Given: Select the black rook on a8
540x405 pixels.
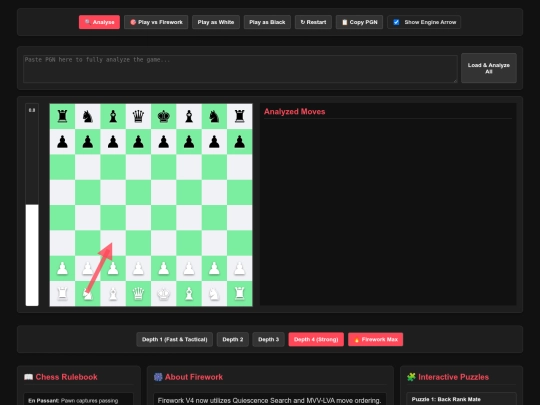Looking at the screenshot, I should 62,116.
